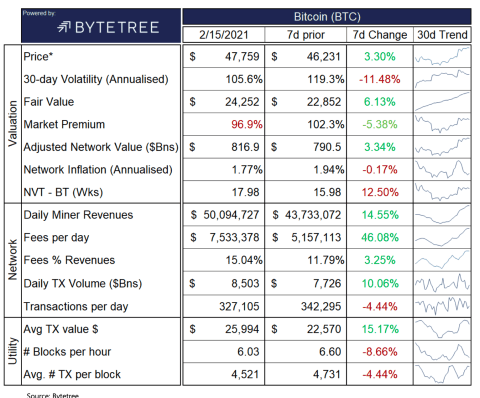Click the 46.08% fees change cell

[x=380, y=237]
